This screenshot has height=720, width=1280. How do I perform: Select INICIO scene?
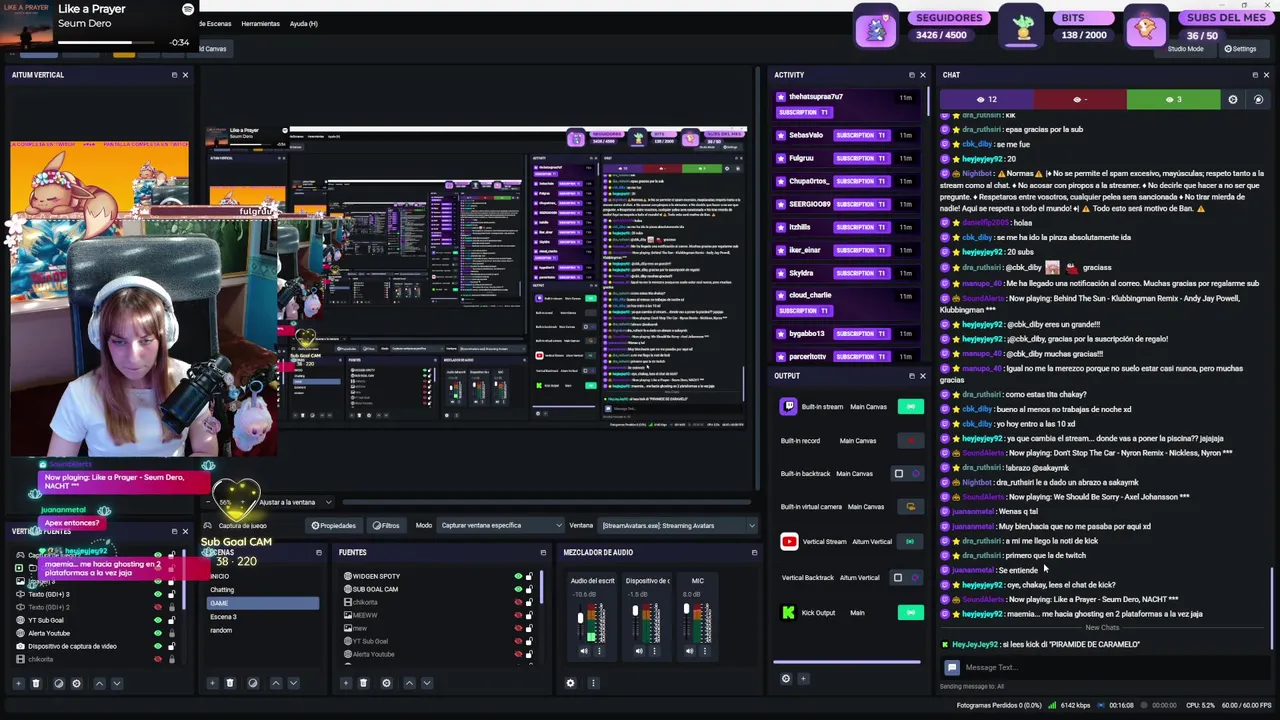click(x=262, y=577)
